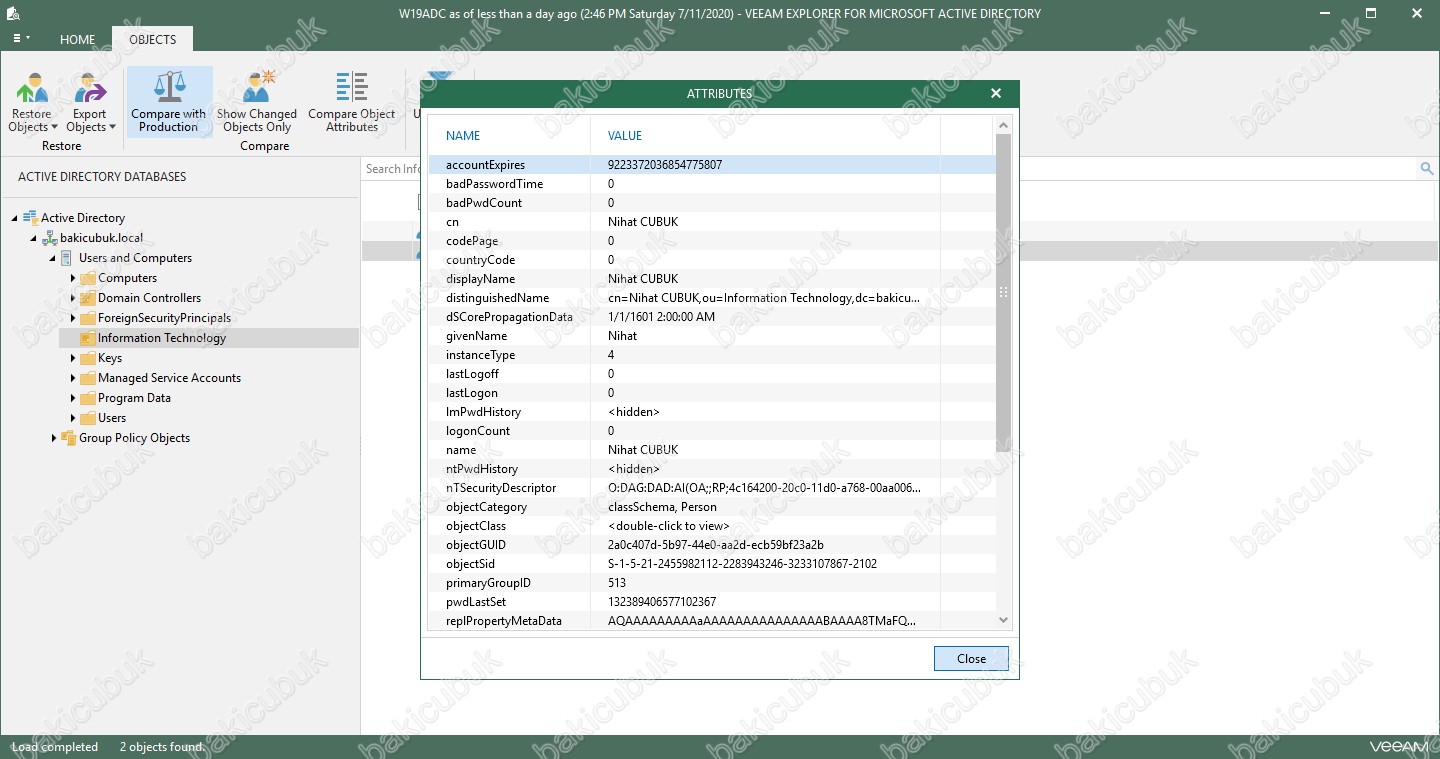Collapse the Users and Computers node
1440x759 pixels.
[53, 258]
